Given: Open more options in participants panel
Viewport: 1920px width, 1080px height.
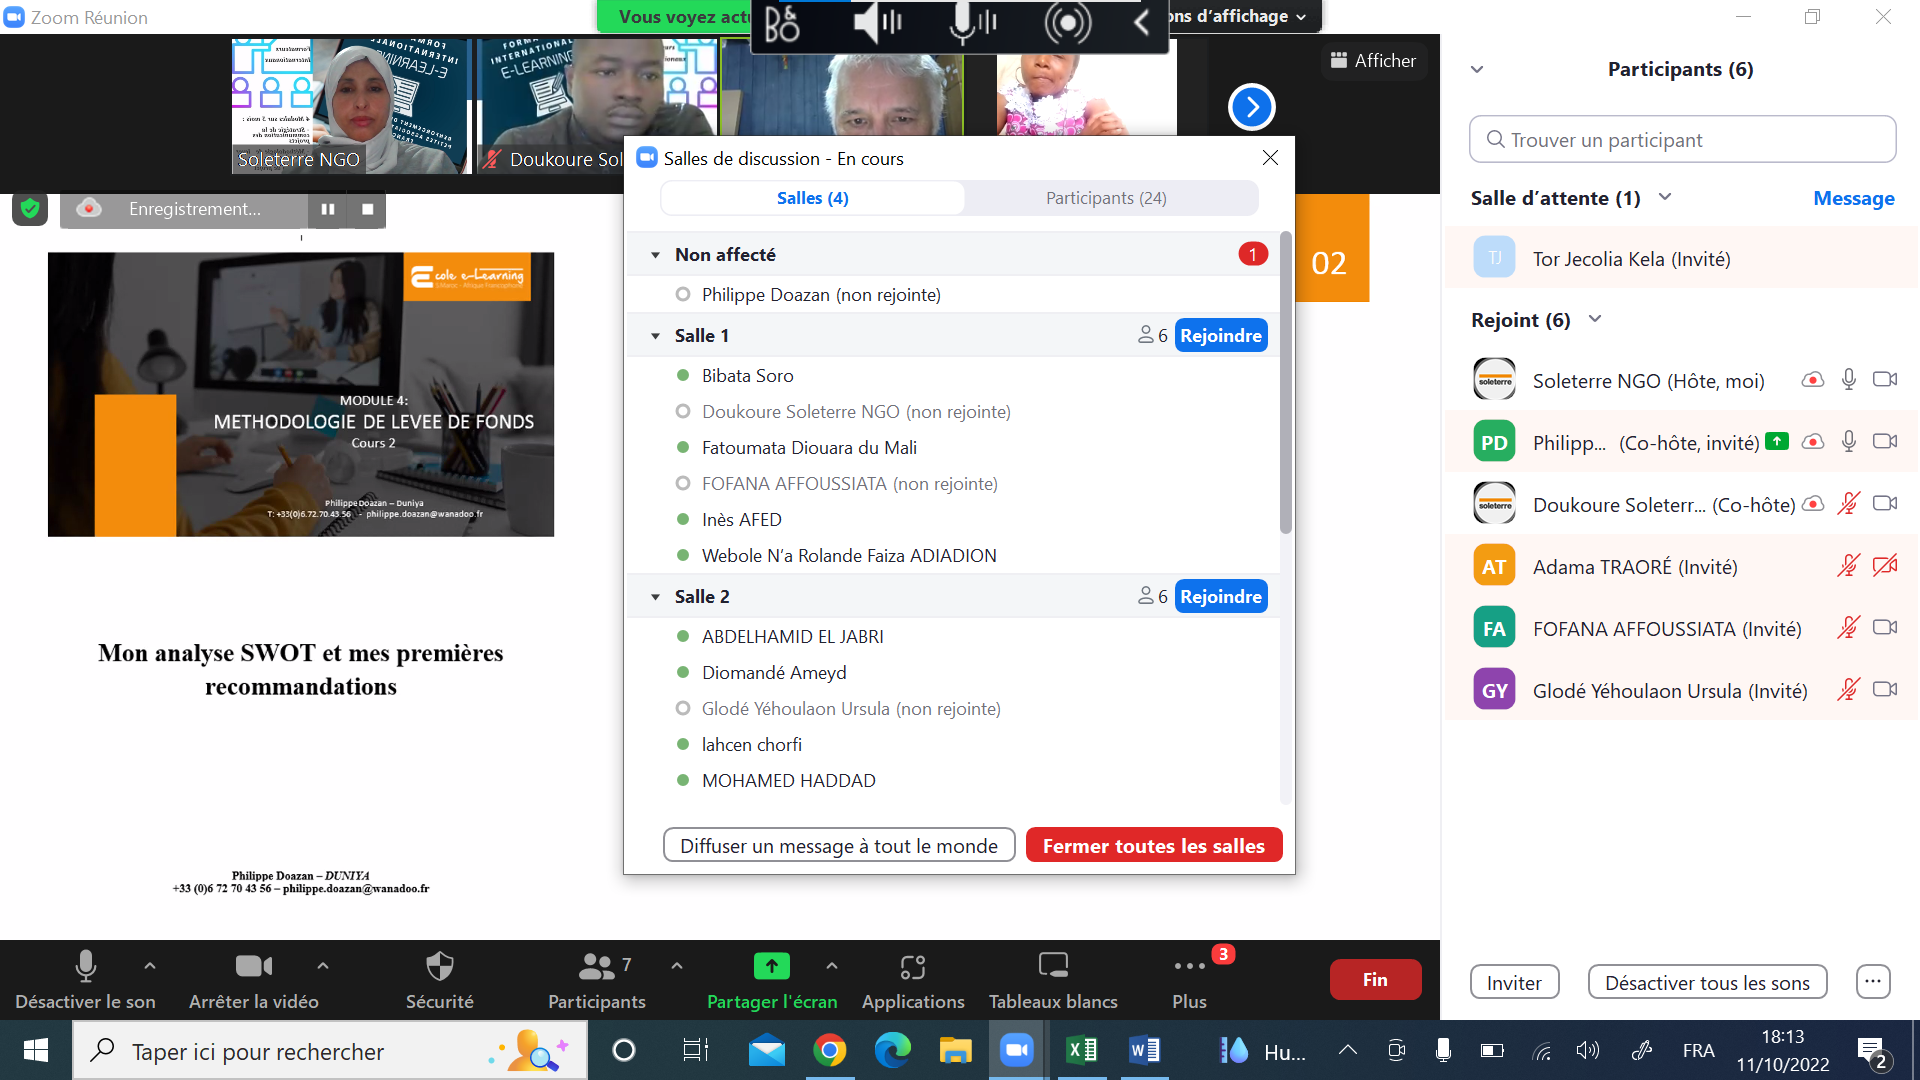Looking at the screenshot, I should tap(1873, 982).
